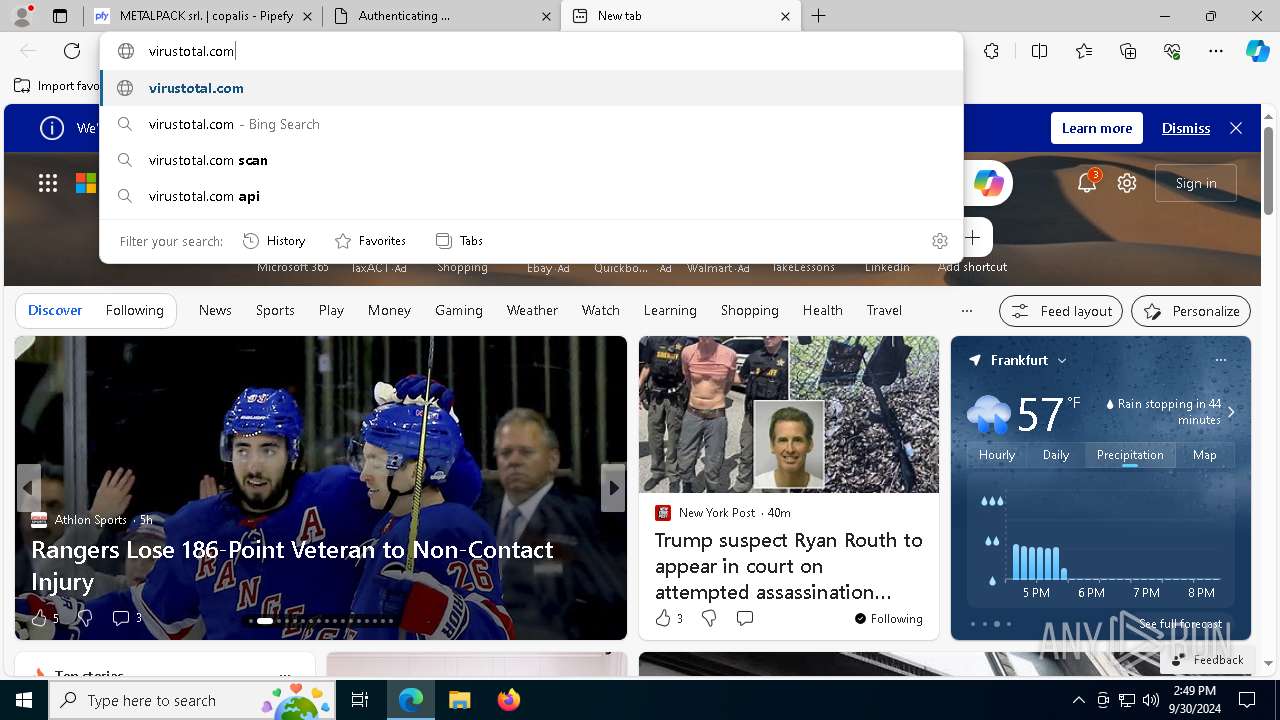Expand next weather info arrow

1231,412
